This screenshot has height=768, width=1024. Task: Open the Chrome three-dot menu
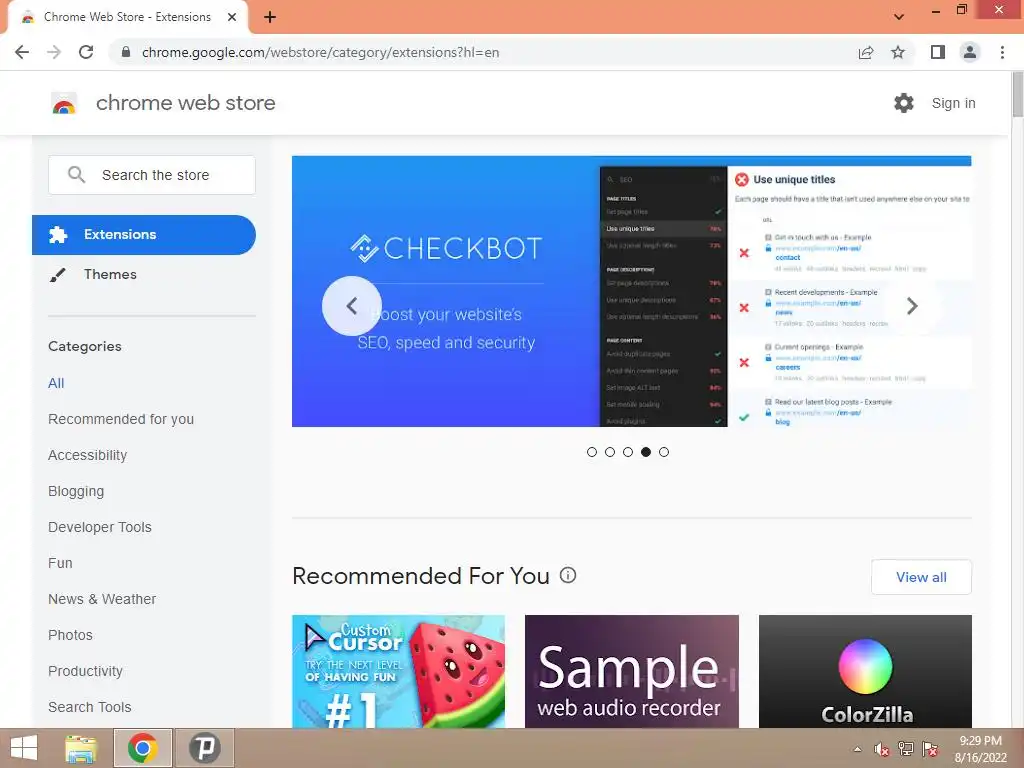click(x=1002, y=52)
